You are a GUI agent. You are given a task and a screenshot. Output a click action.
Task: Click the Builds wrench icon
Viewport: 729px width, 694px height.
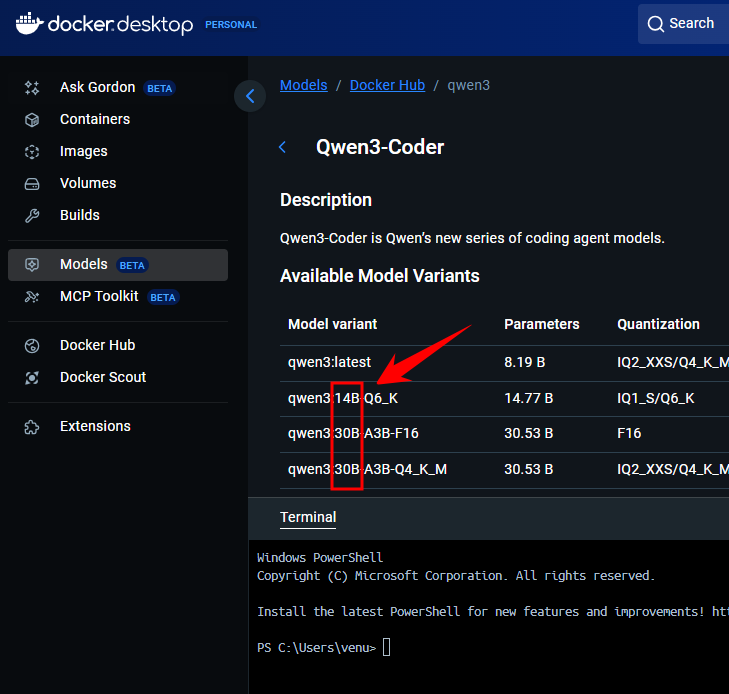32,216
